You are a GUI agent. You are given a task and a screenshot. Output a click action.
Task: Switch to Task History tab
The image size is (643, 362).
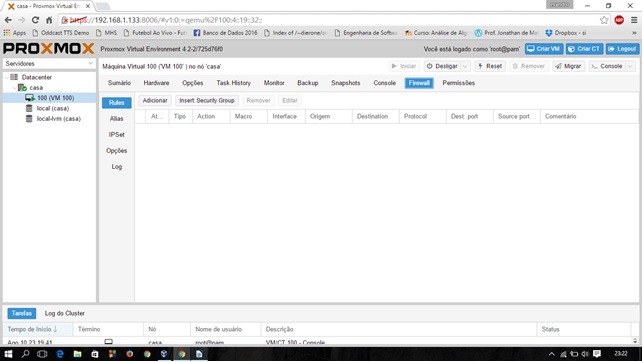pos(233,83)
